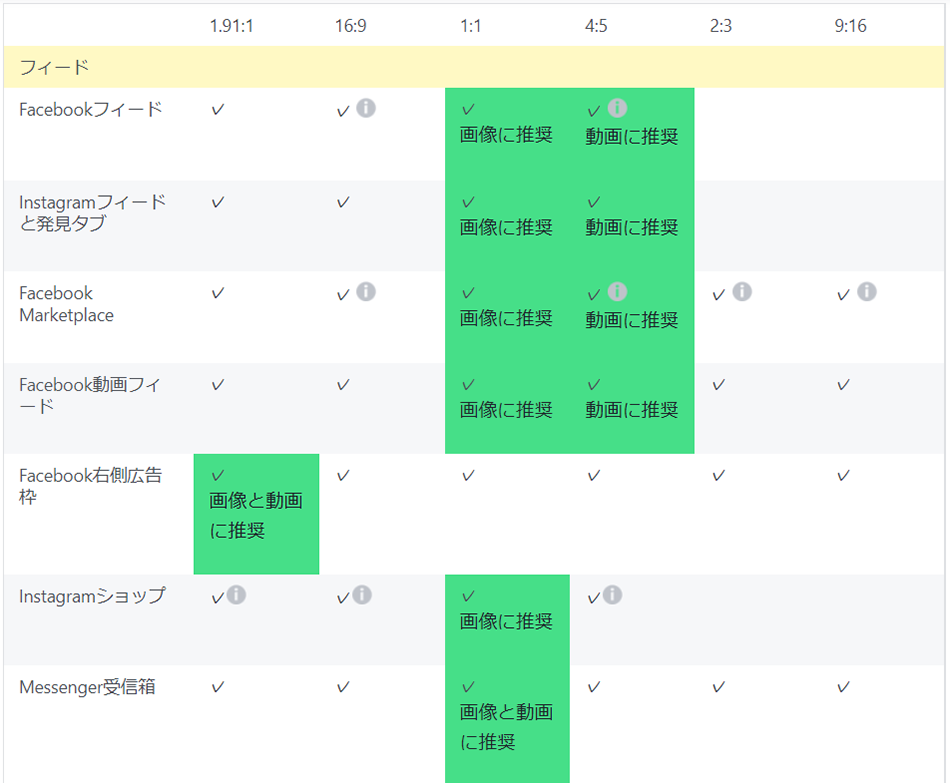Click the 2:3 column header
Image resolution: width=950 pixels, height=783 pixels.
tap(721, 26)
